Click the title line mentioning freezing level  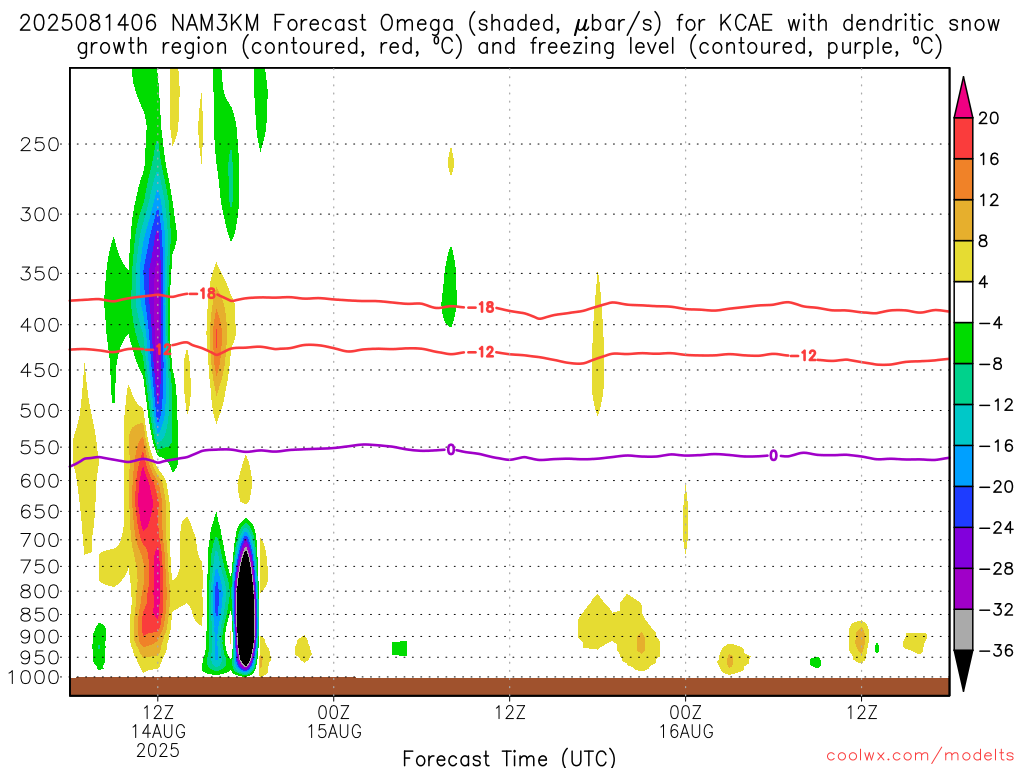click(x=509, y=47)
